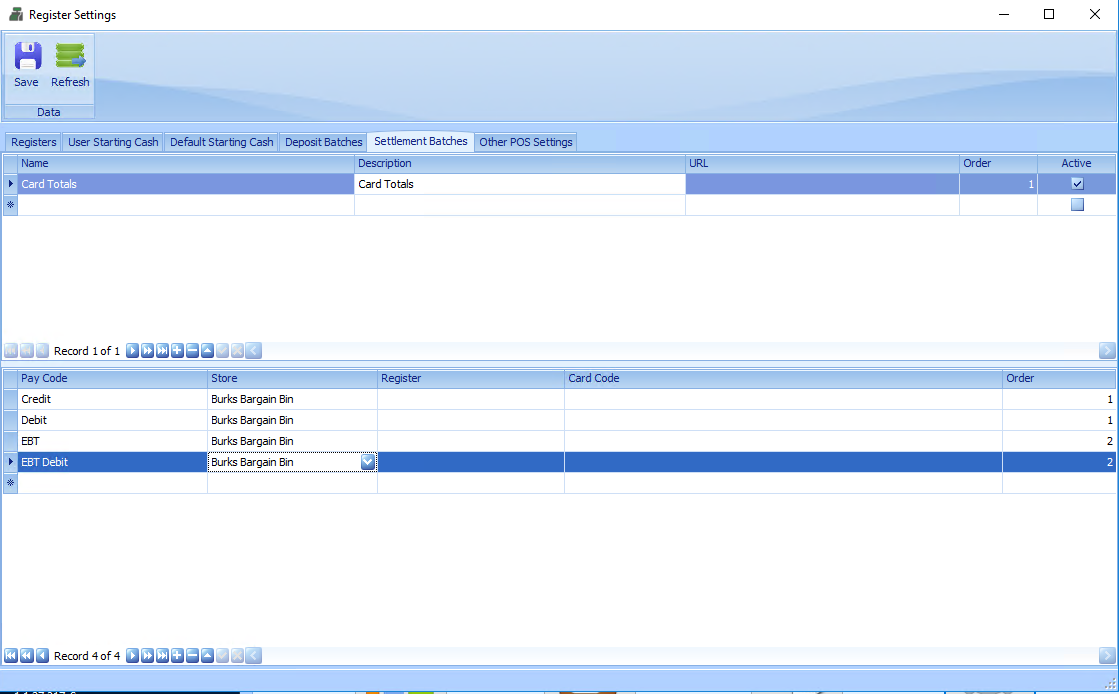The image size is (1119, 694).
Task: Delete the record using upper navigator minus button
Action: (x=192, y=351)
